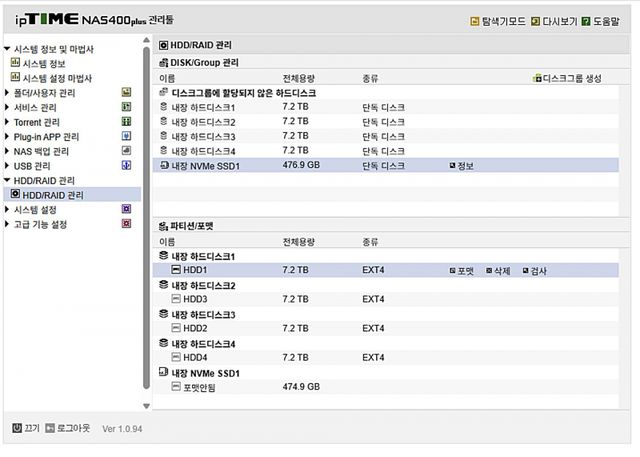Click the 고급 기능 설정 icon
The width and height of the screenshot is (640, 457).
[126, 224]
